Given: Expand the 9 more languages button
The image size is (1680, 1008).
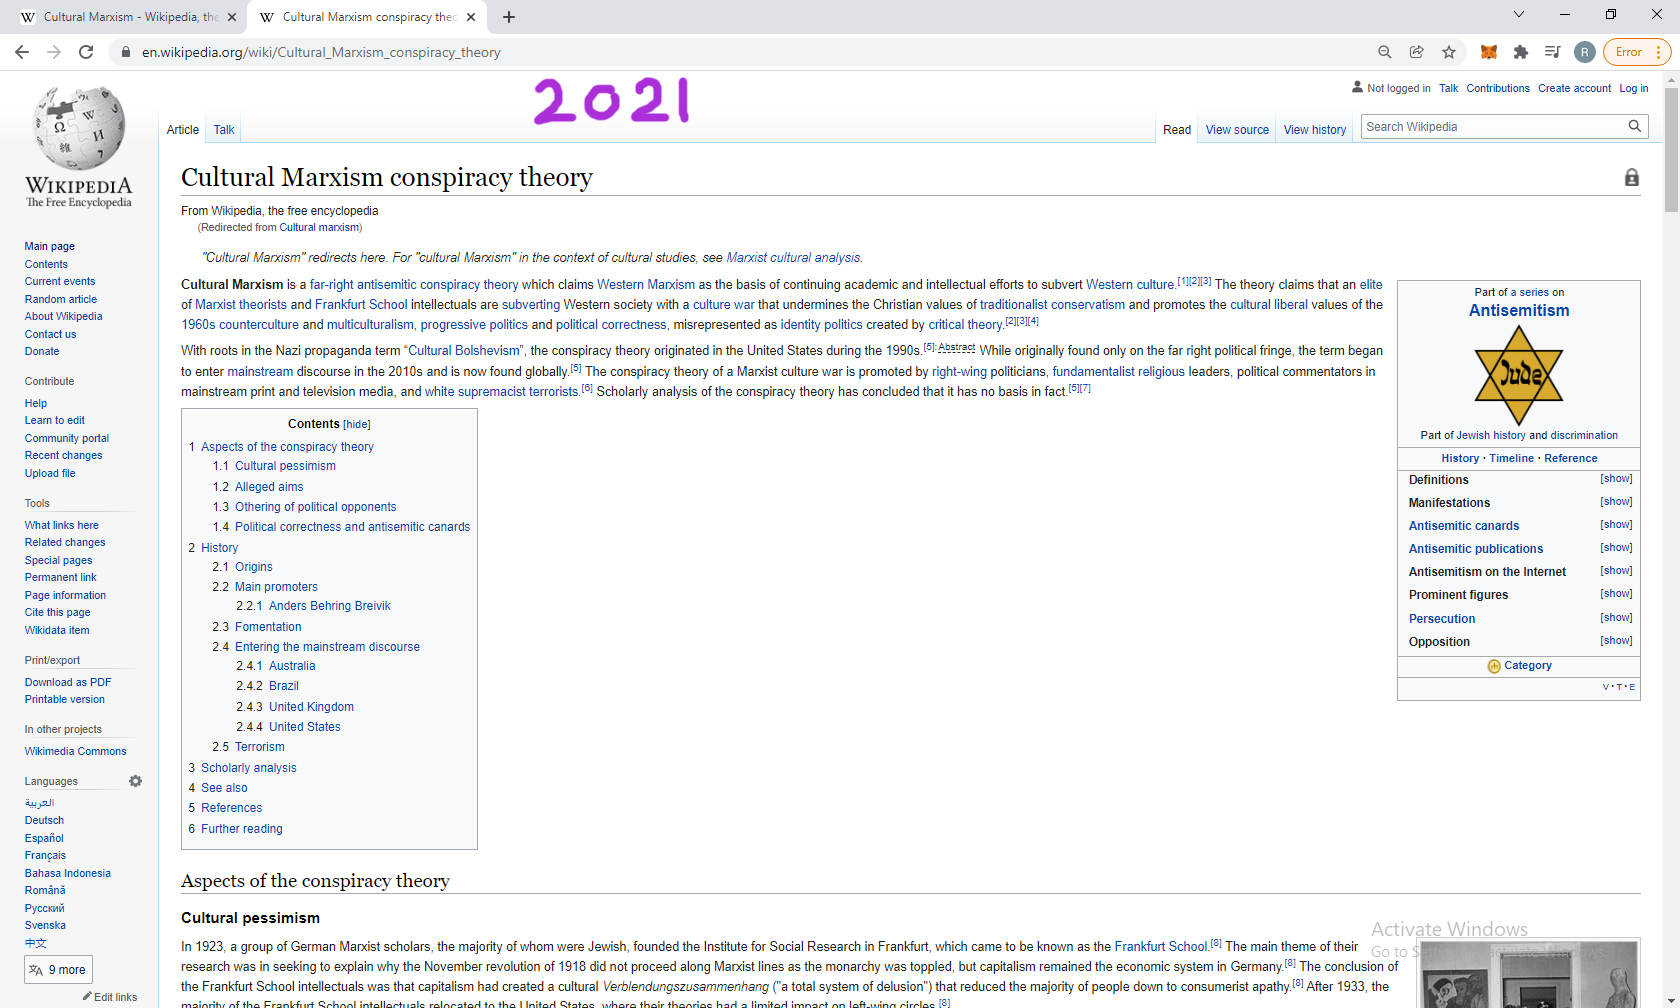Looking at the screenshot, I should pyautogui.click(x=58, y=970).
